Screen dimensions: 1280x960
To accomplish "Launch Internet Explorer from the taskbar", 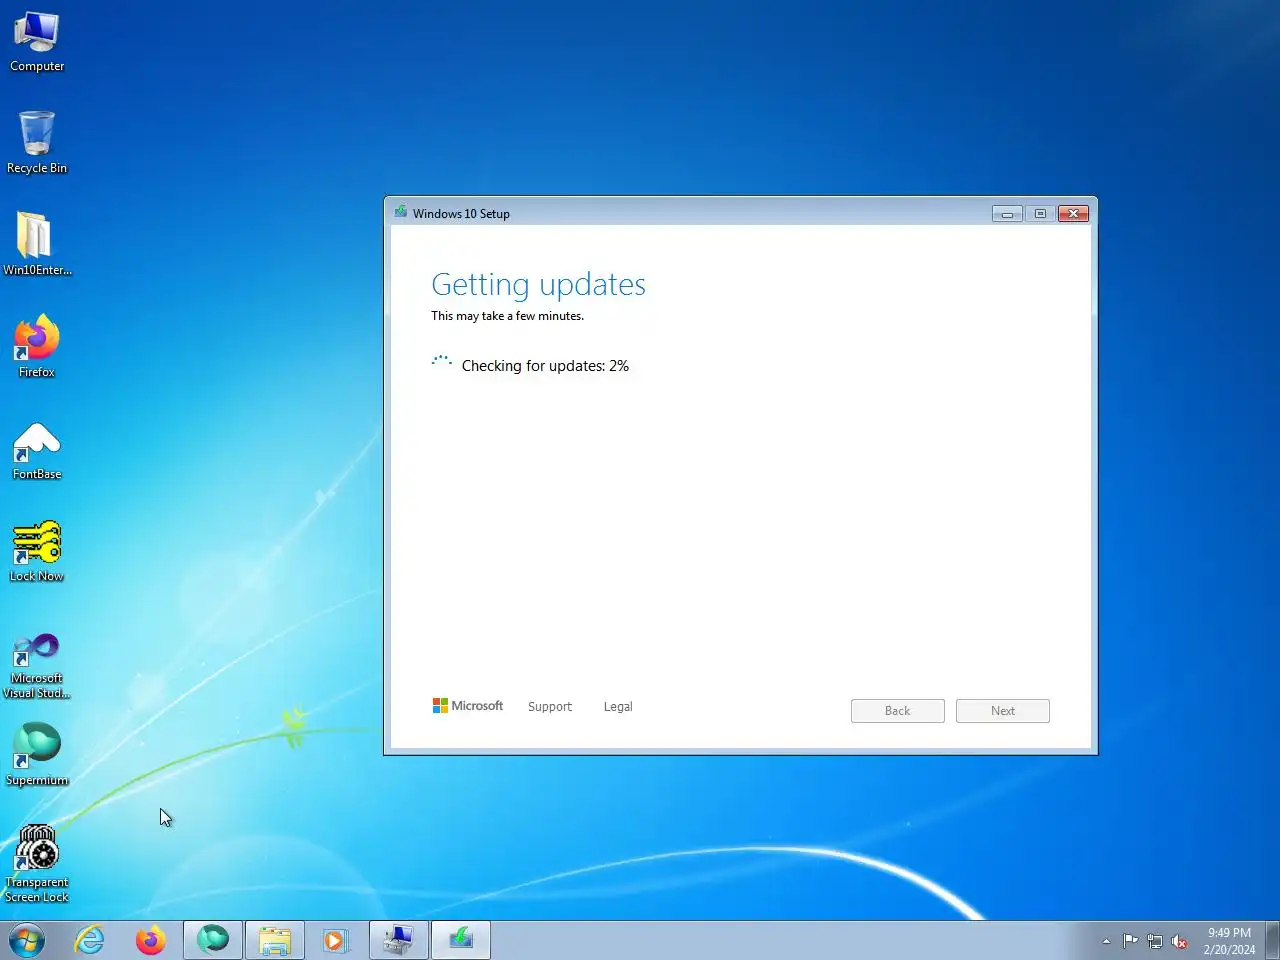I will 89,941.
